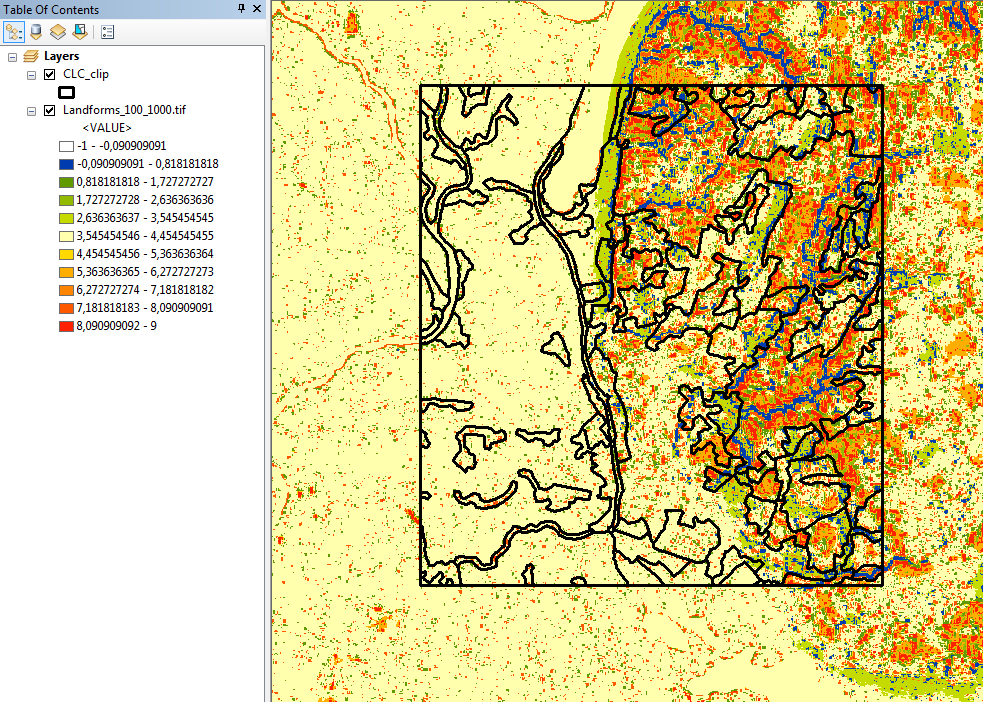Collapse the Landforms_100_1000.tif layer legend

point(31,112)
